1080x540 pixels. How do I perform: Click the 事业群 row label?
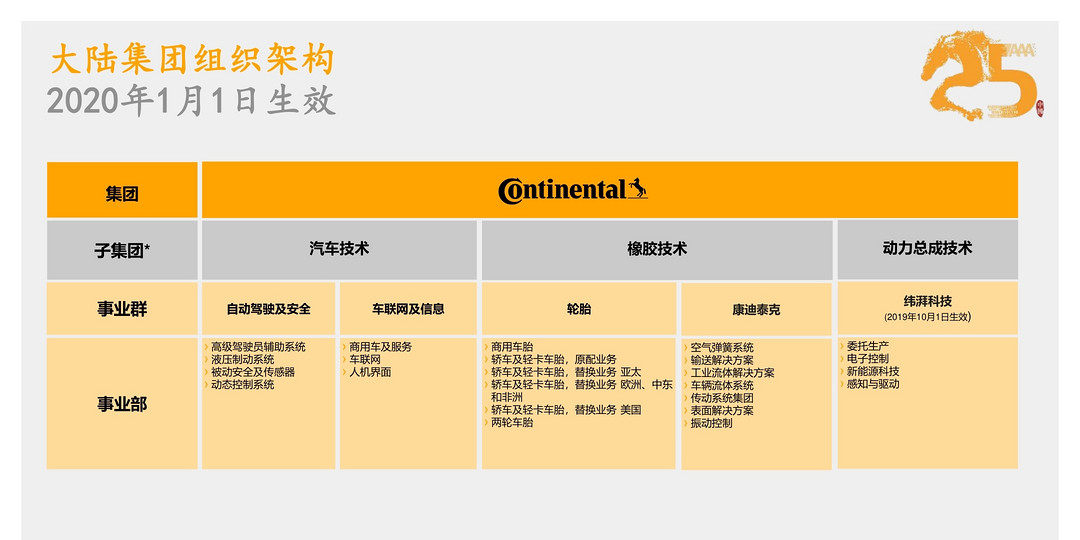click(x=122, y=309)
